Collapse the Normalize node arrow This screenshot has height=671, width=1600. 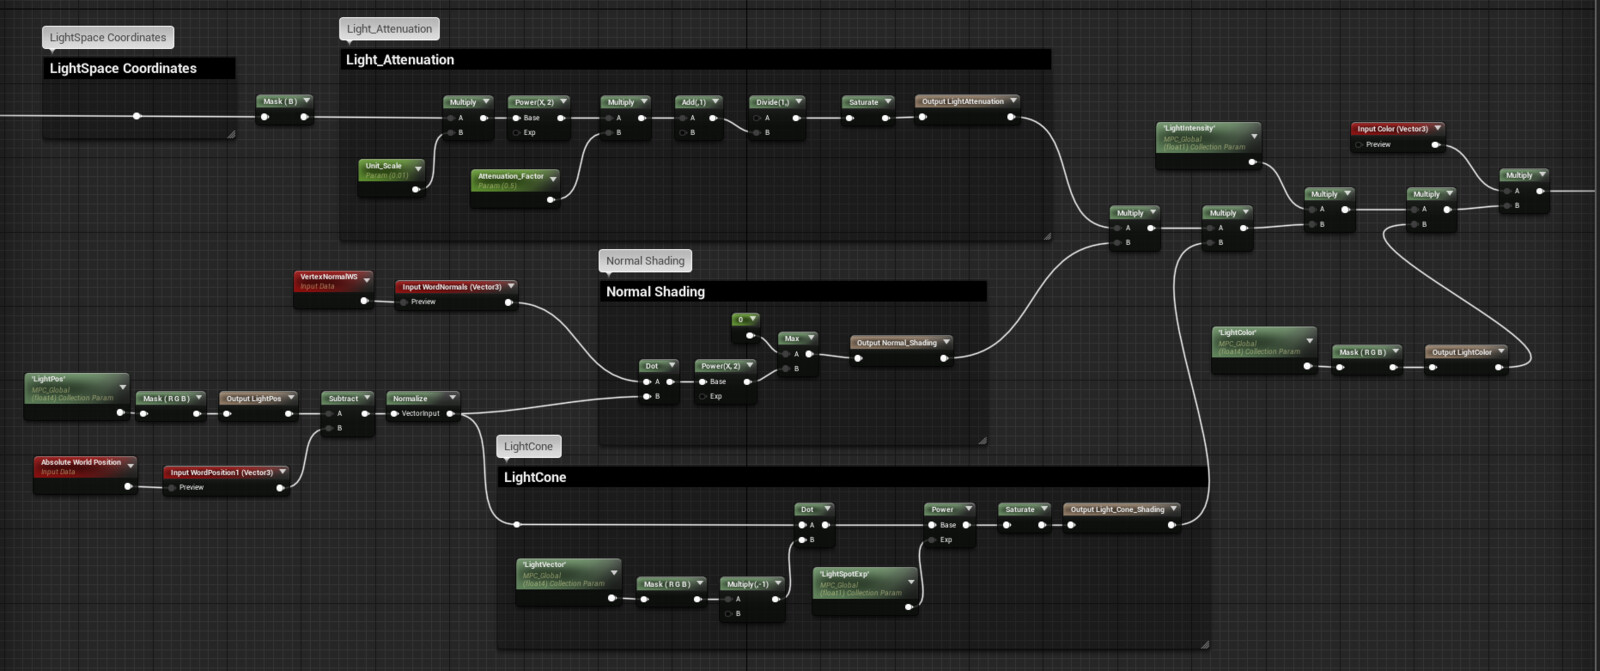(x=452, y=398)
